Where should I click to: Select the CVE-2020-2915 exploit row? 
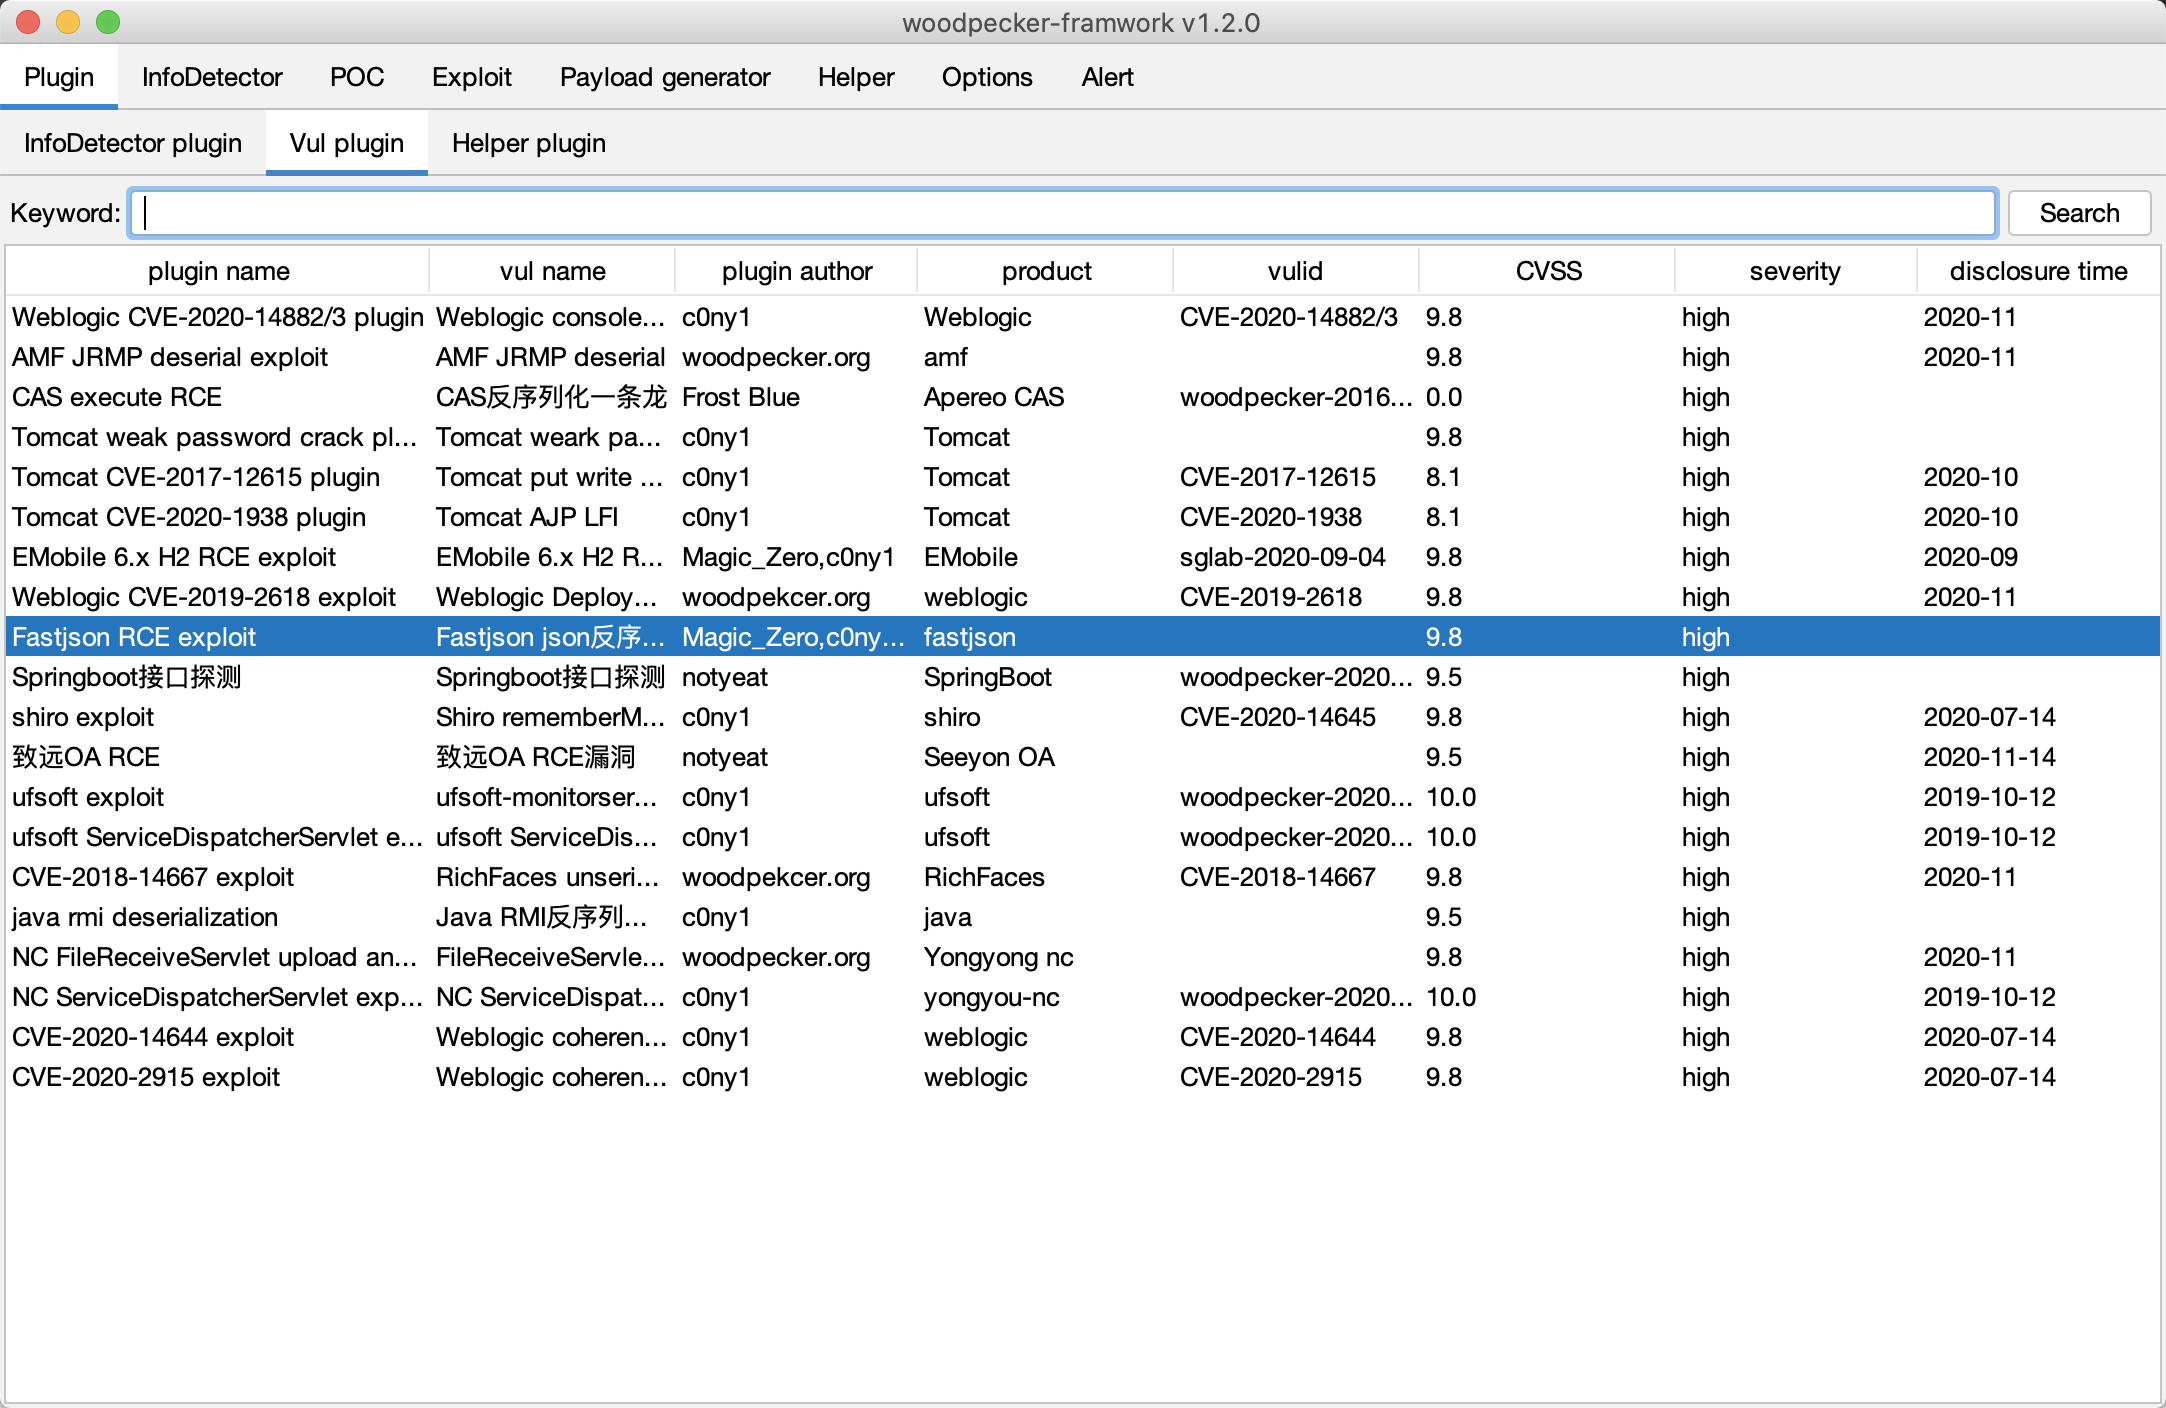[146, 1077]
